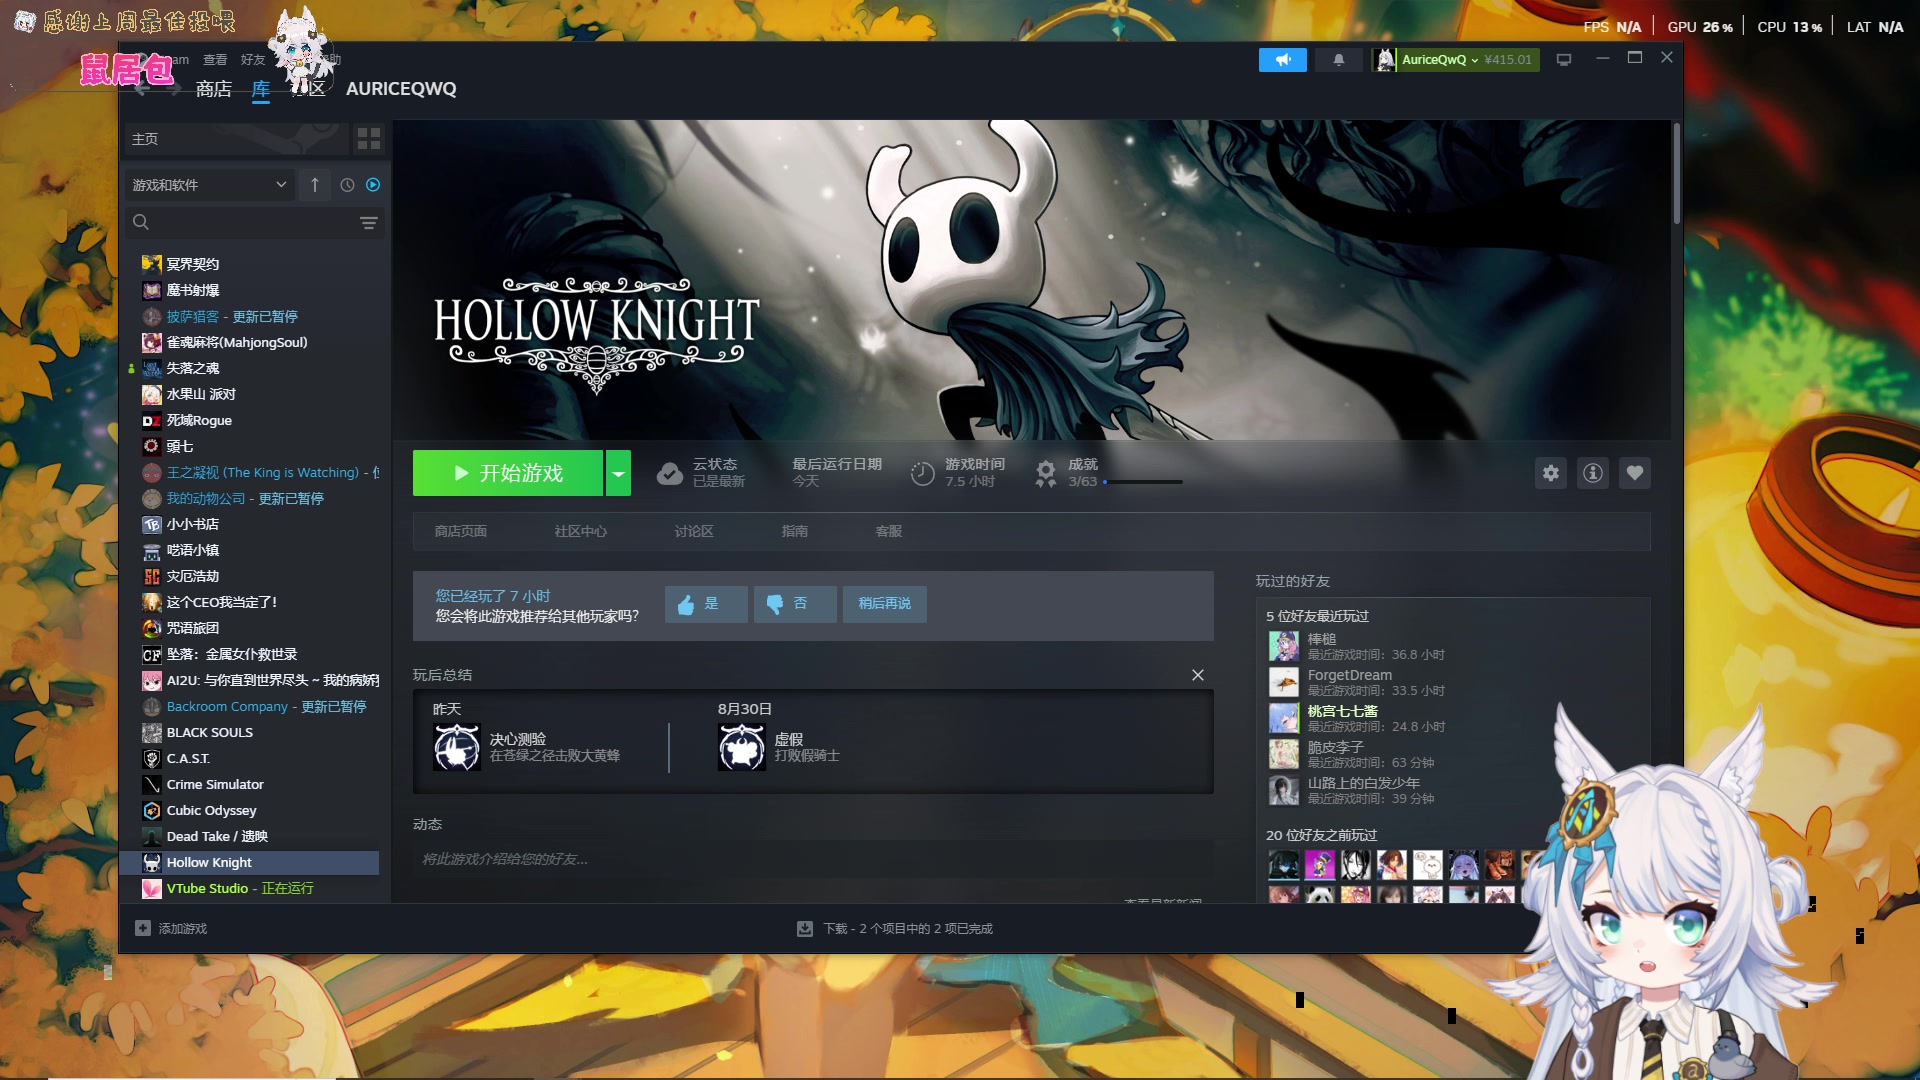Open game settings gear icon

1550,473
